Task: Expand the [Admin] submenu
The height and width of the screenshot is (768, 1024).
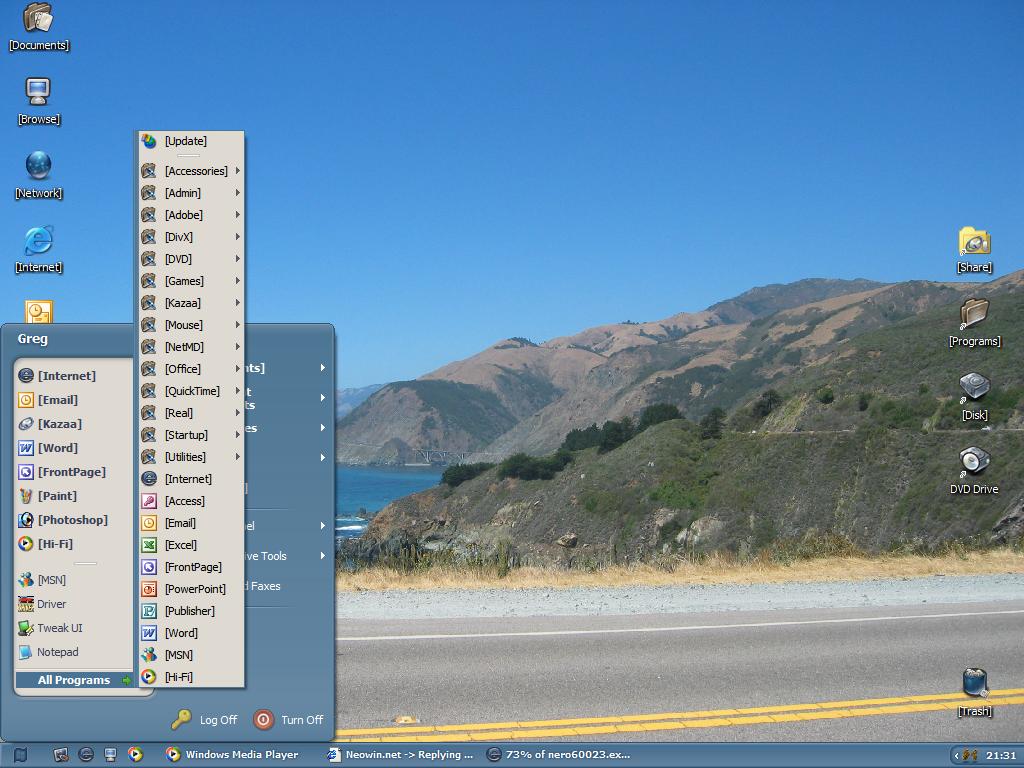Action: pyautogui.click(x=191, y=193)
